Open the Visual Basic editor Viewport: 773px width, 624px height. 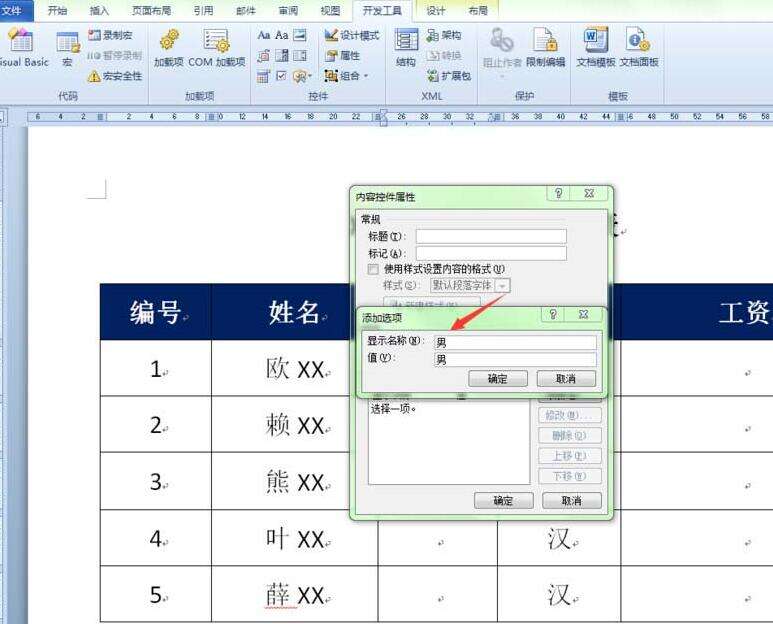click(x=22, y=47)
